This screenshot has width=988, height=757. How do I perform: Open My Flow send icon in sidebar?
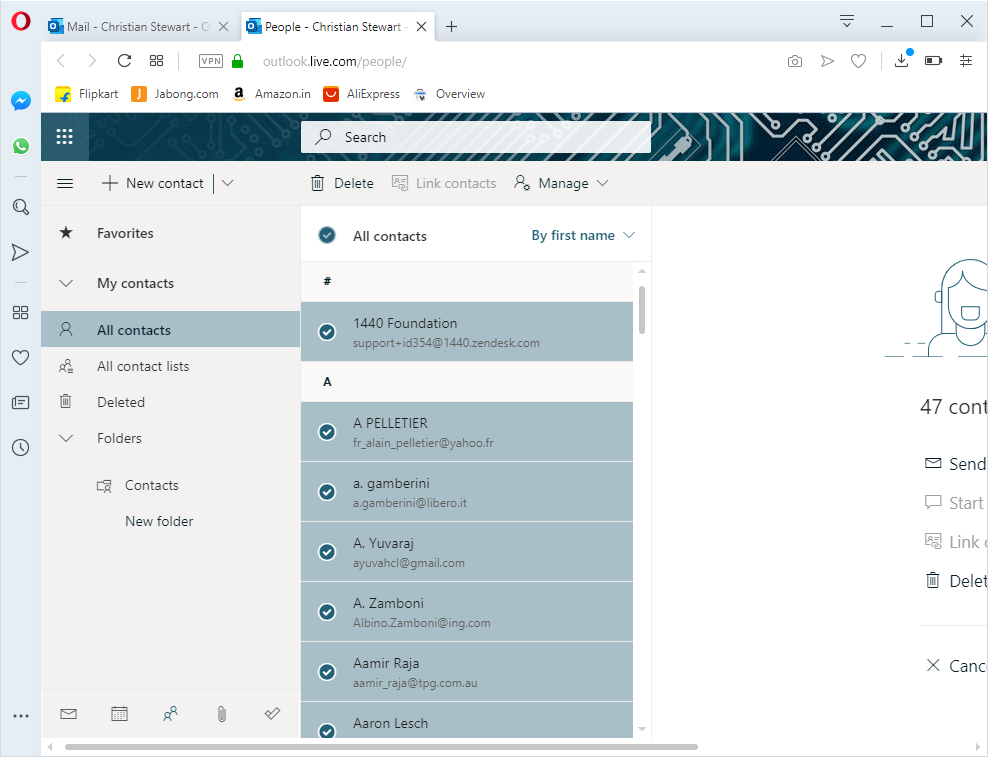(21, 252)
